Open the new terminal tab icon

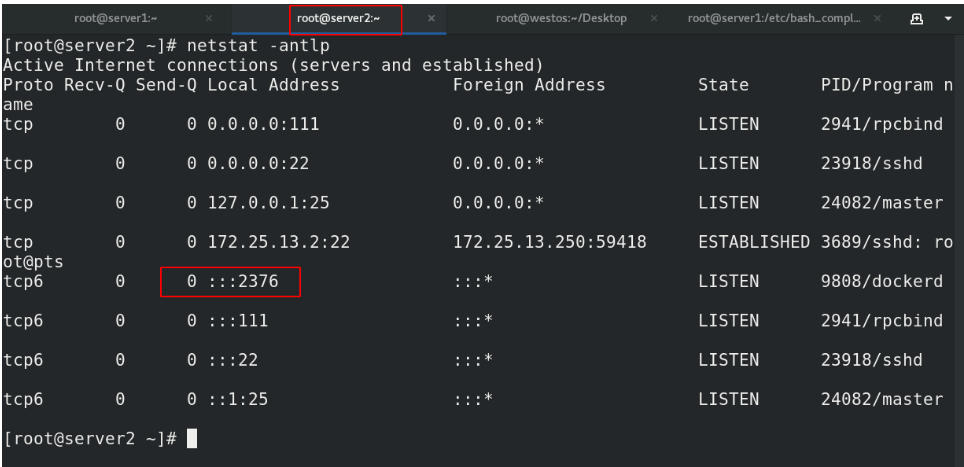point(917,18)
